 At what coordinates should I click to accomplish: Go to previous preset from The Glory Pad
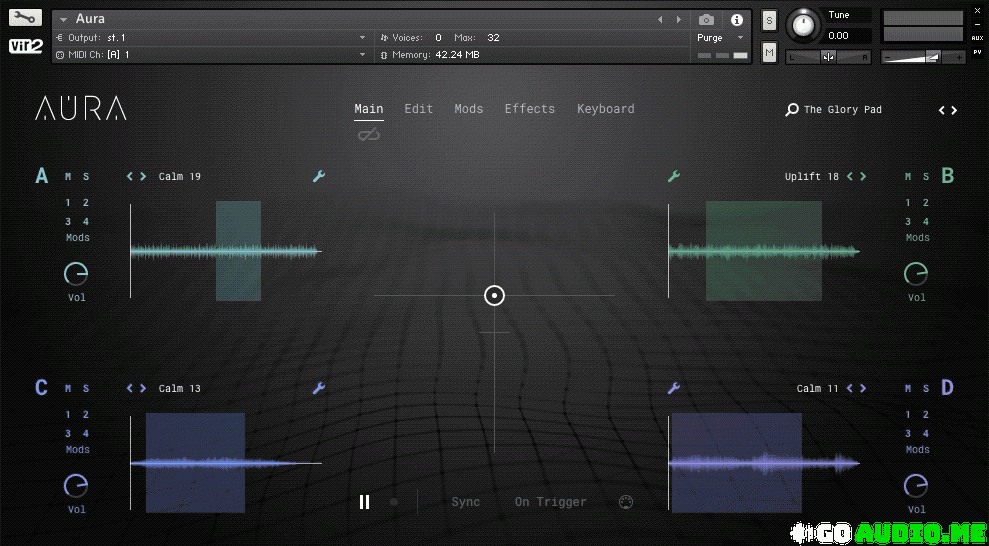[x=942, y=110]
